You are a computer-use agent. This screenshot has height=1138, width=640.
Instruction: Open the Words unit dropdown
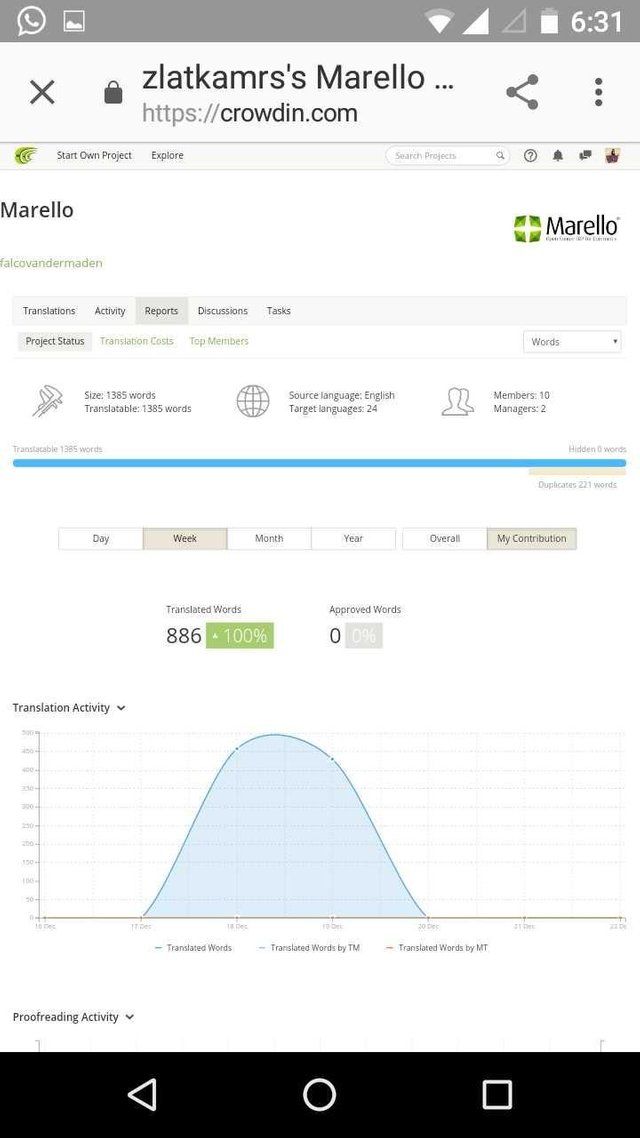coord(572,342)
